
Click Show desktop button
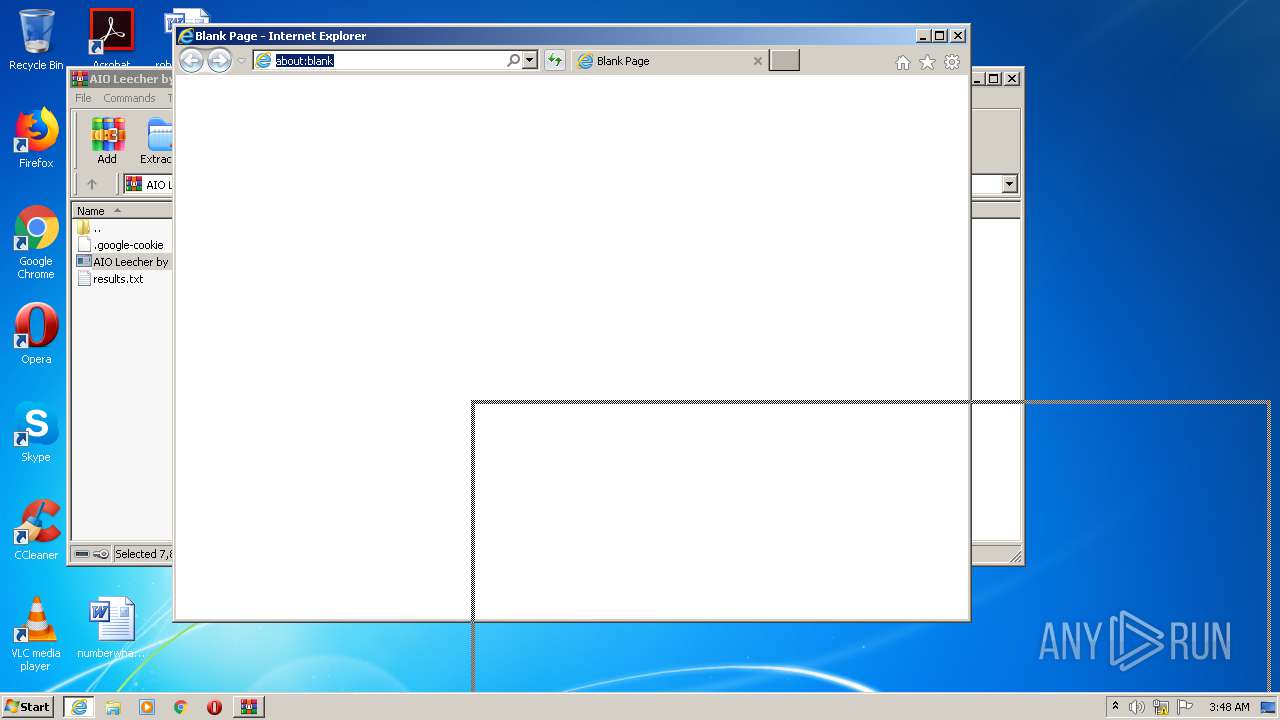pyautogui.click(x=1268, y=707)
